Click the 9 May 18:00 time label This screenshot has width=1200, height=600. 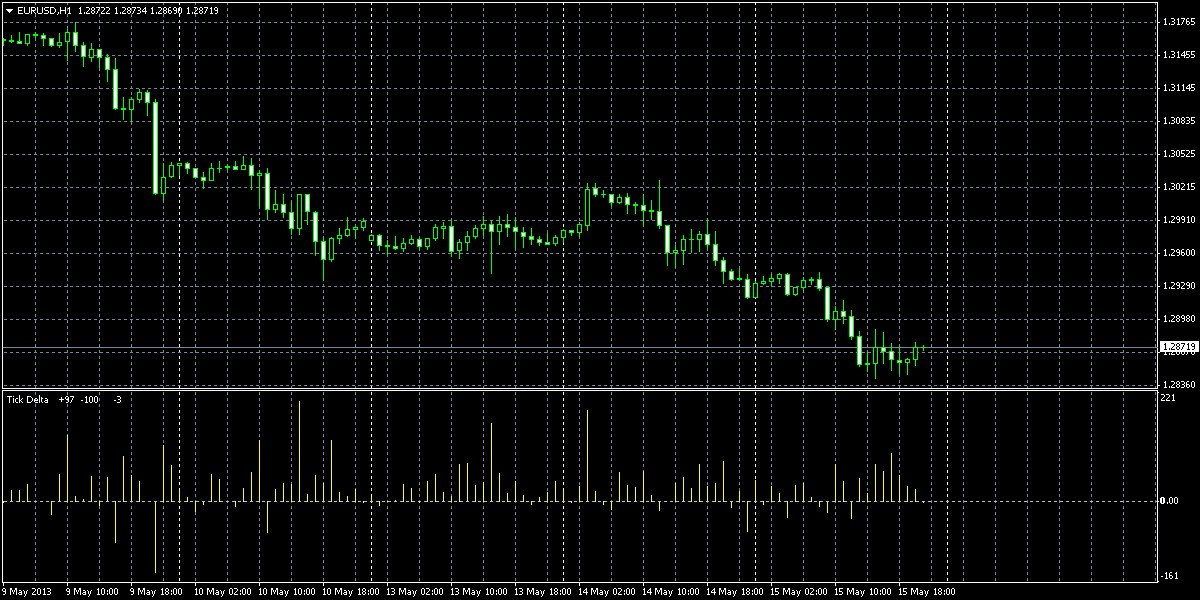click(x=157, y=591)
